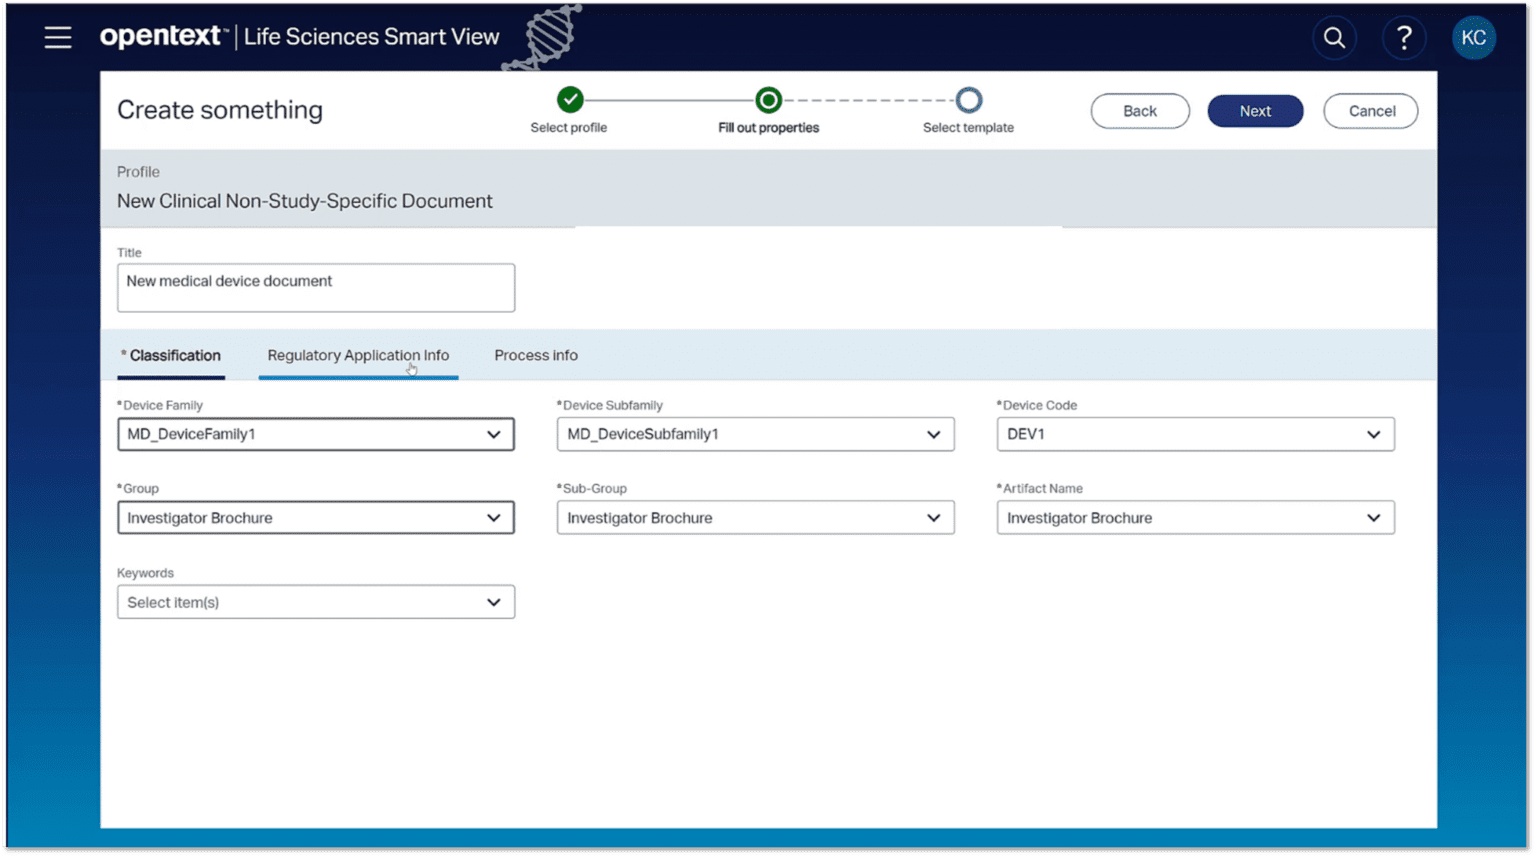This screenshot has width=1536, height=857.
Task: Open the Device Family dropdown
Action: (x=493, y=434)
